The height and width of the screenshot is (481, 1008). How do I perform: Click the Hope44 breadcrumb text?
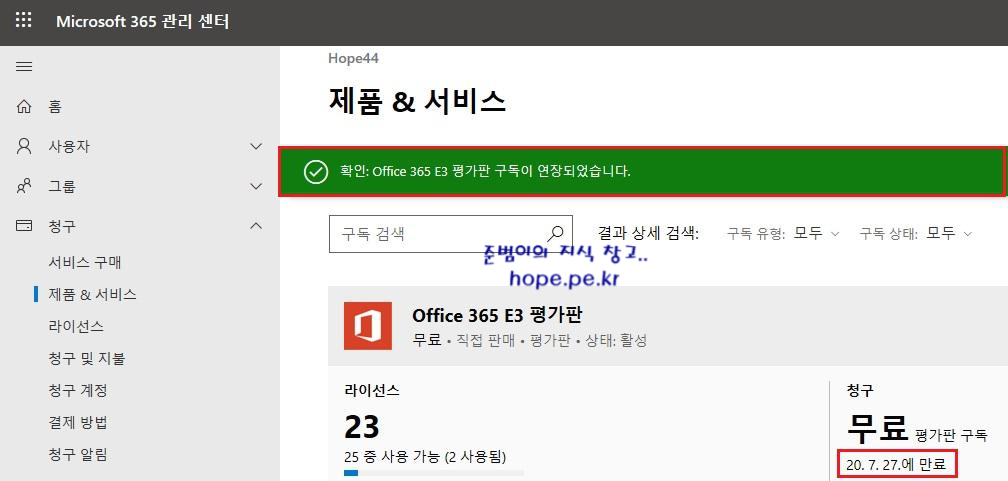pyautogui.click(x=354, y=59)
